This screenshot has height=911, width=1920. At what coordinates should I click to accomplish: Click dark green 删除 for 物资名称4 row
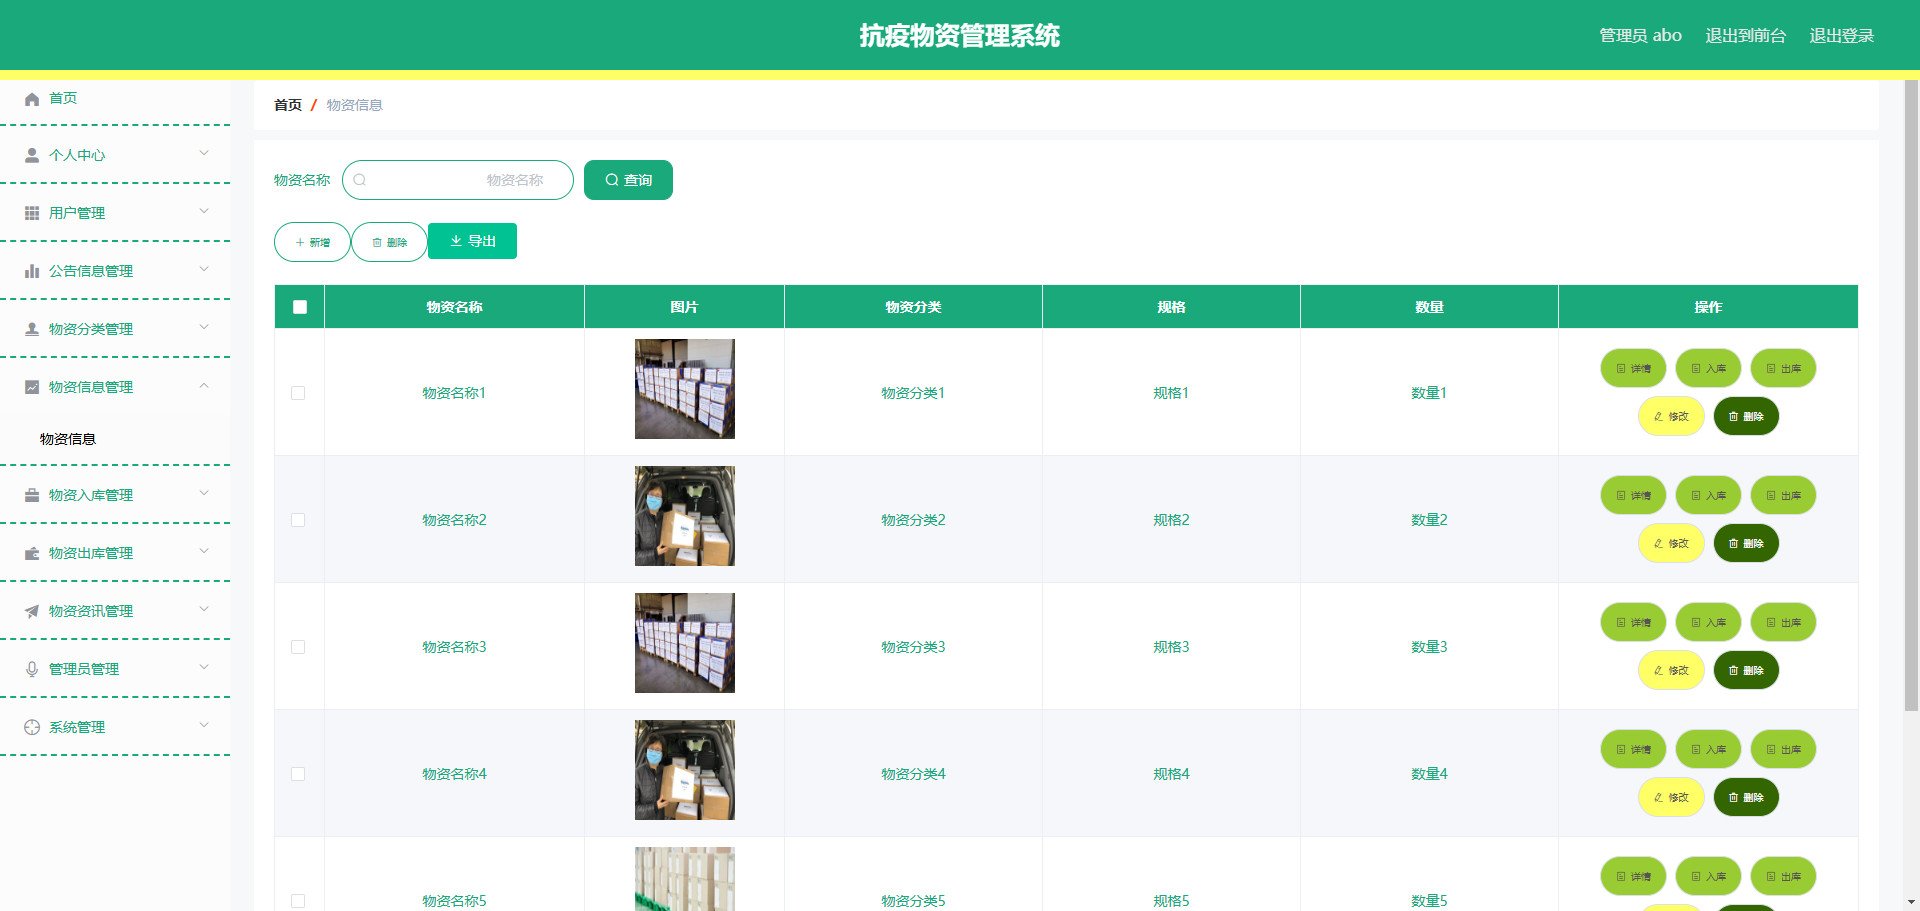[x=1746, y=797]
